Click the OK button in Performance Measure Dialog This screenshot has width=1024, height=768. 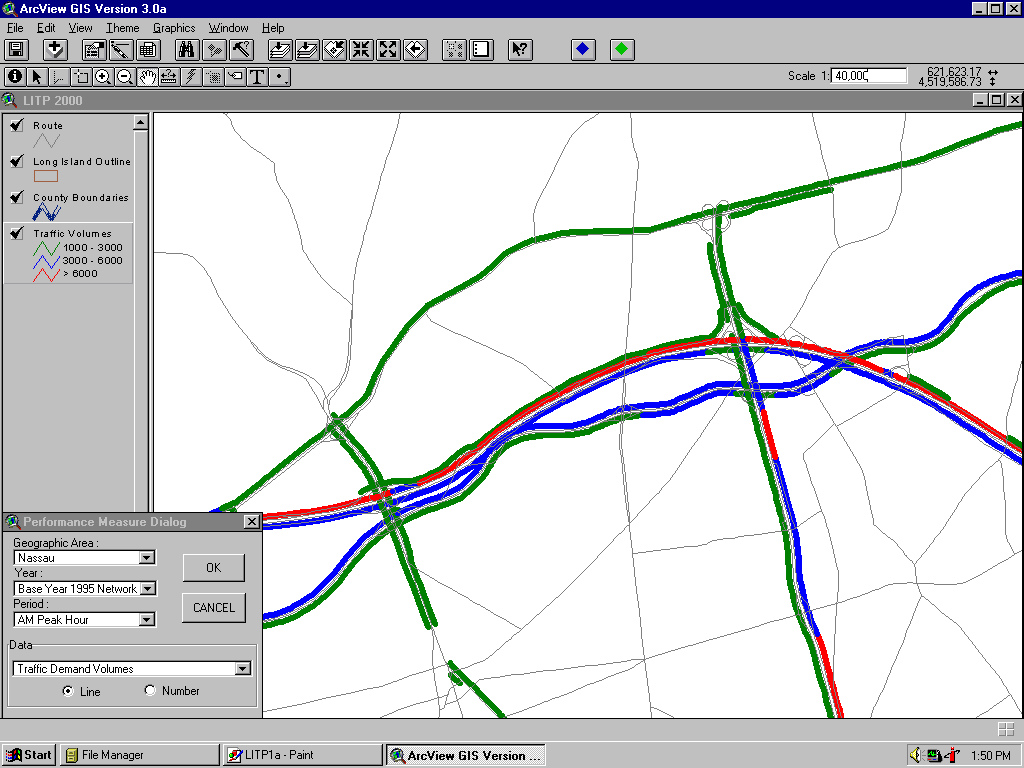coord(213,567)
